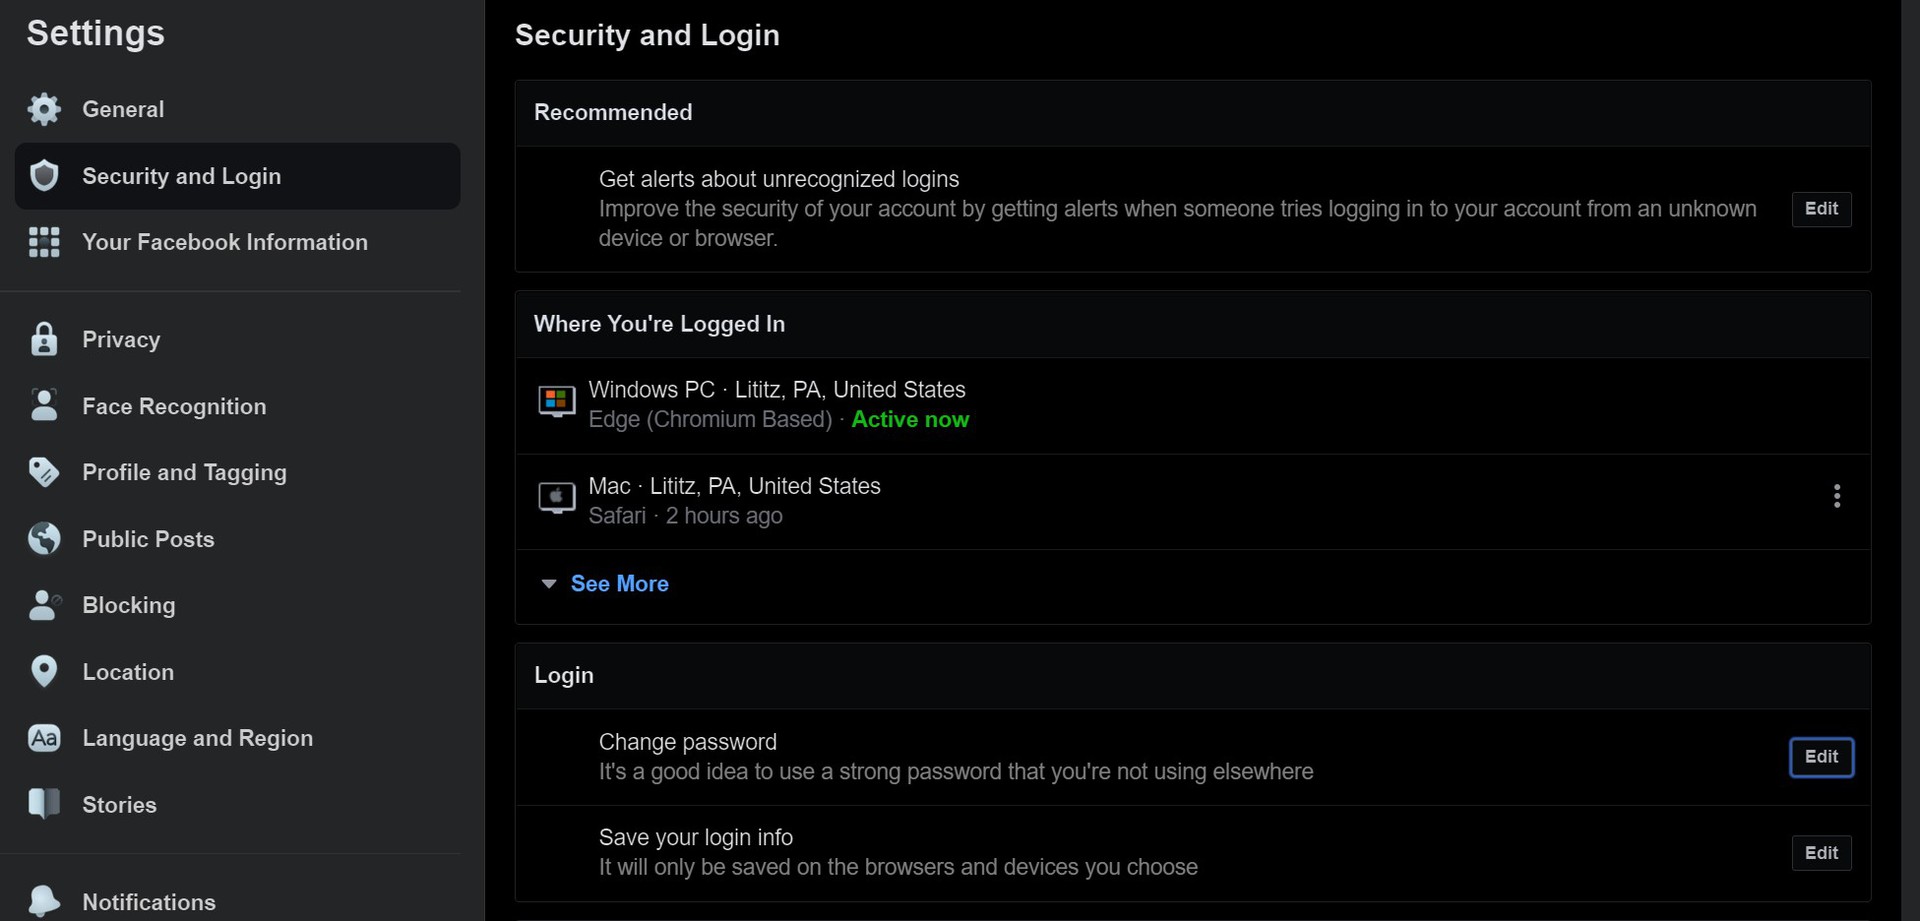This screenshot has width=1920, height=921.
Task: Select the Mac Safari session row
Action: tap(1100, 501)
